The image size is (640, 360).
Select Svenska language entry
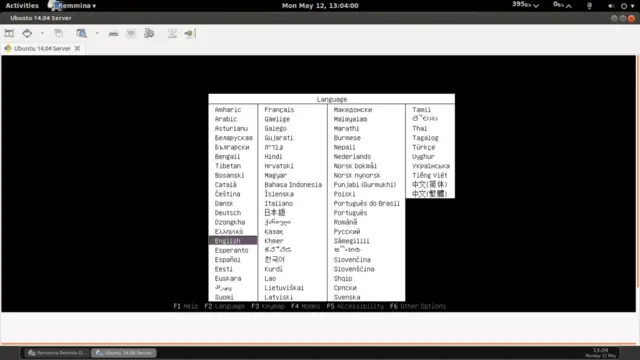tap(347, 298)
